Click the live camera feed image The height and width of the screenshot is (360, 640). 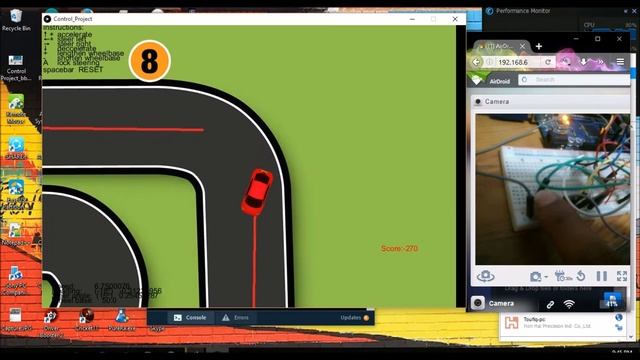coord(552,189)
